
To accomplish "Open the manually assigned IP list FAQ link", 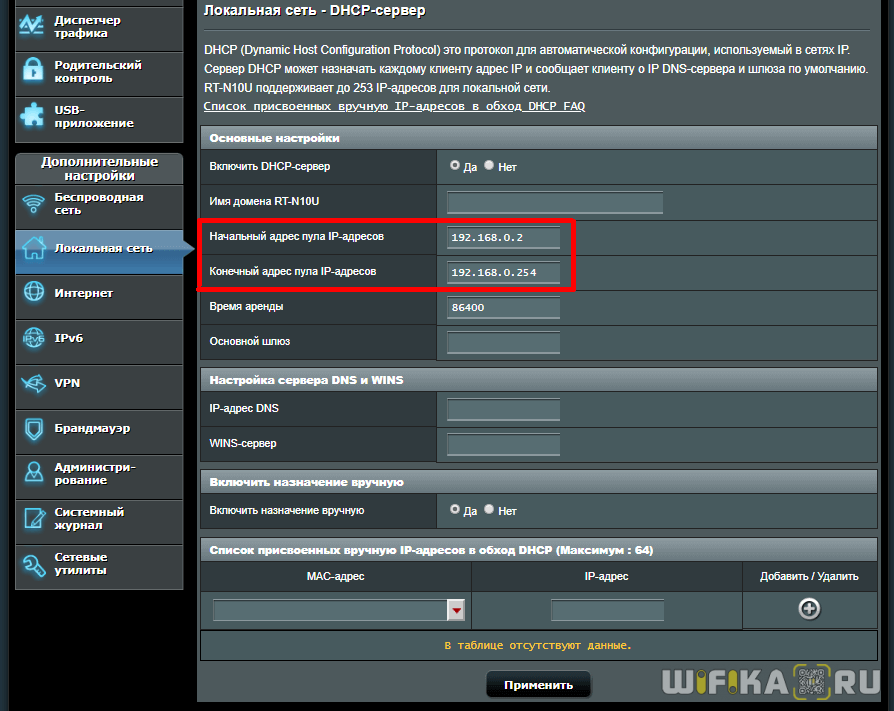I will coord(394,106).
